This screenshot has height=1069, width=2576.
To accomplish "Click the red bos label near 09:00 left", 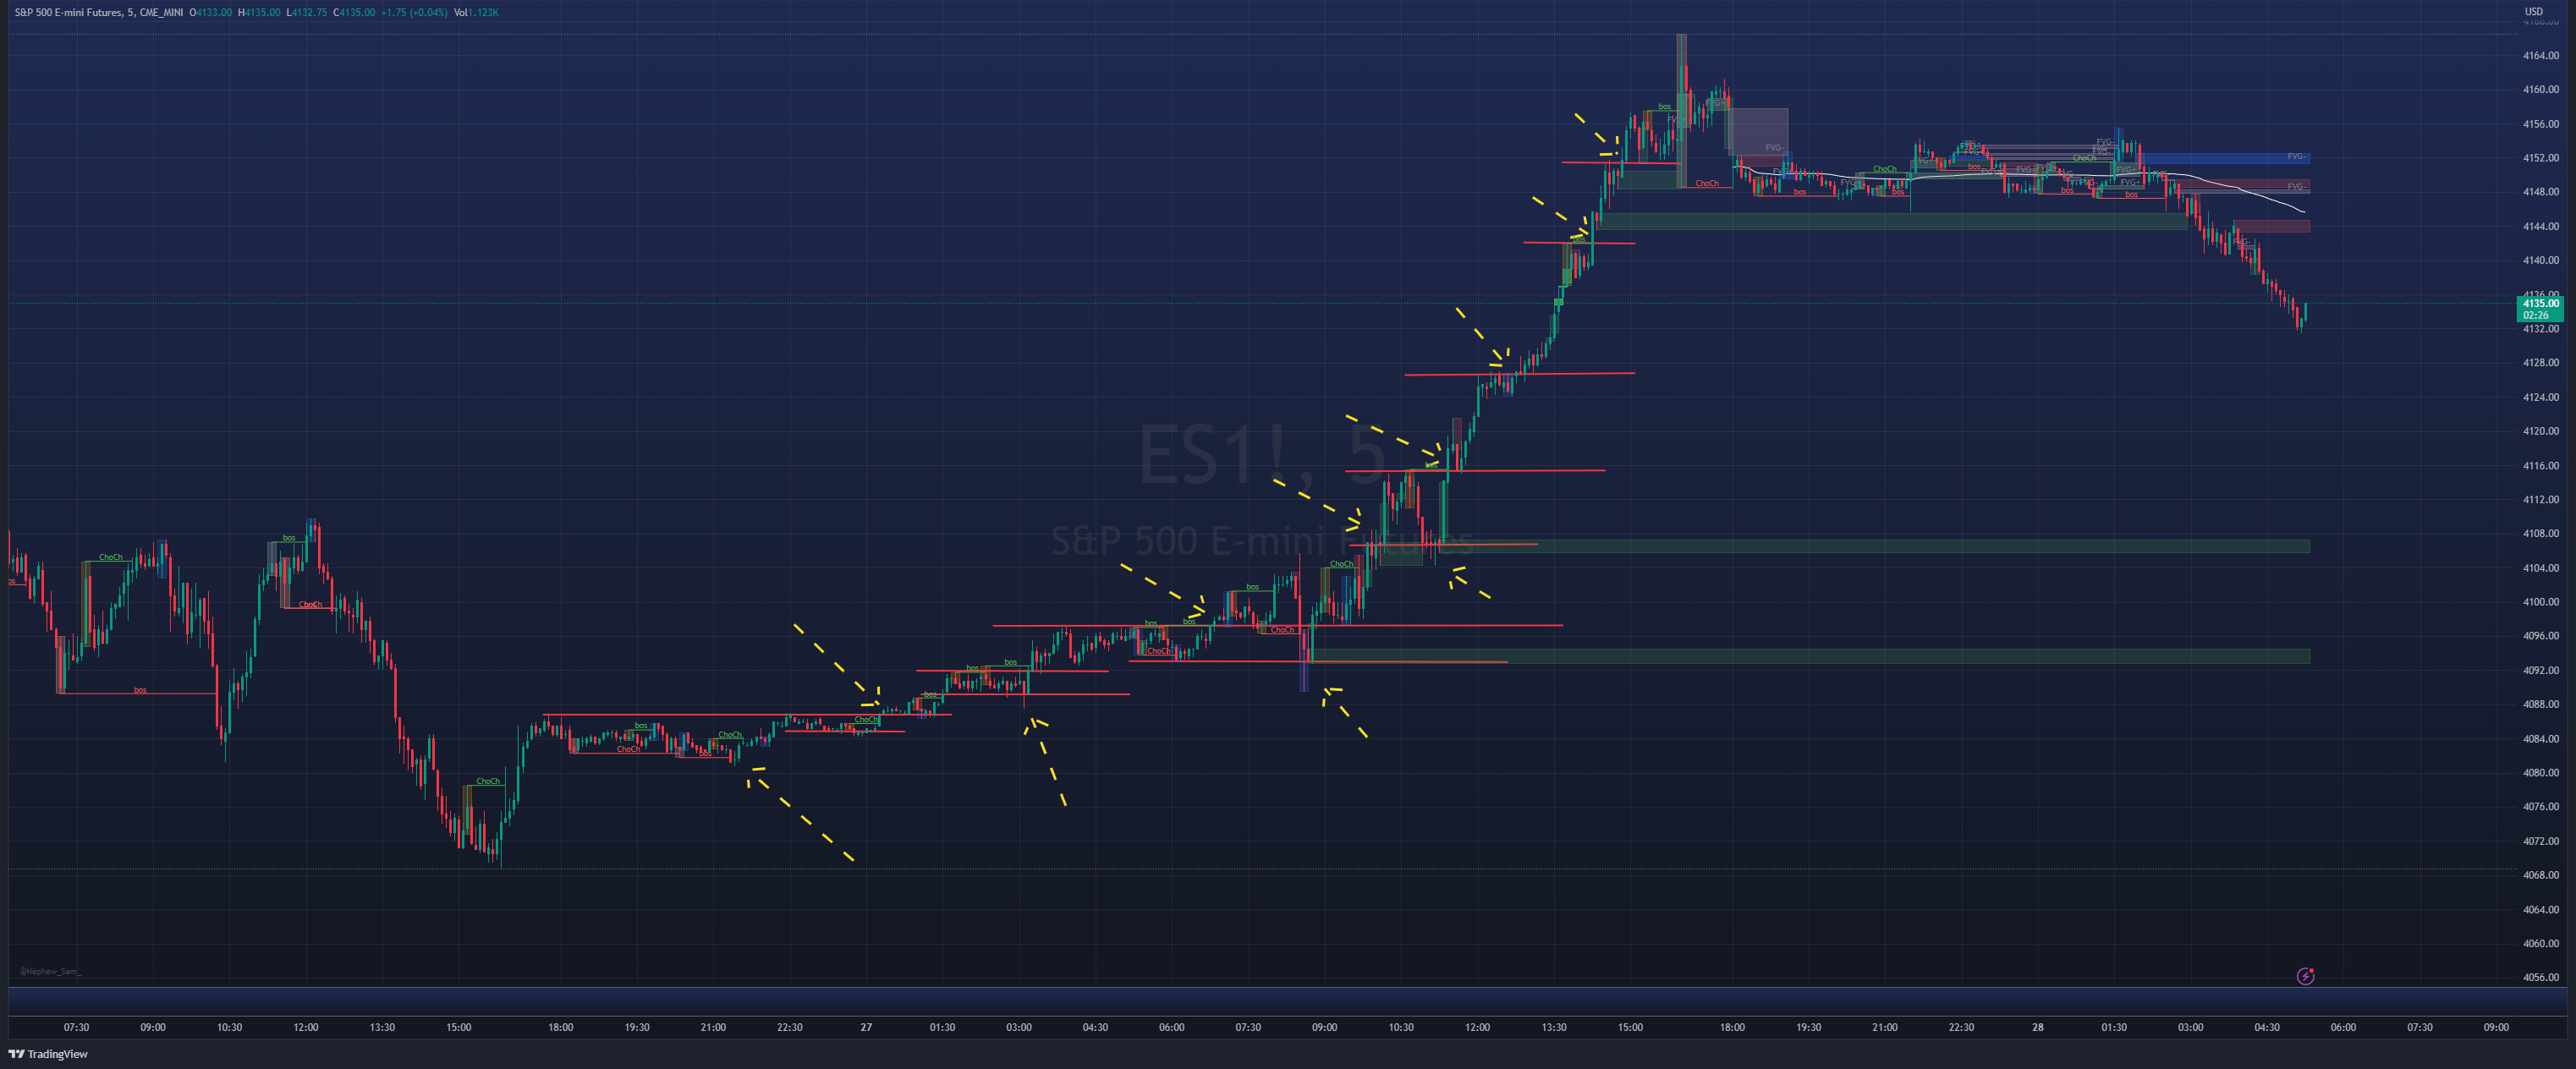I will (140, 690).
